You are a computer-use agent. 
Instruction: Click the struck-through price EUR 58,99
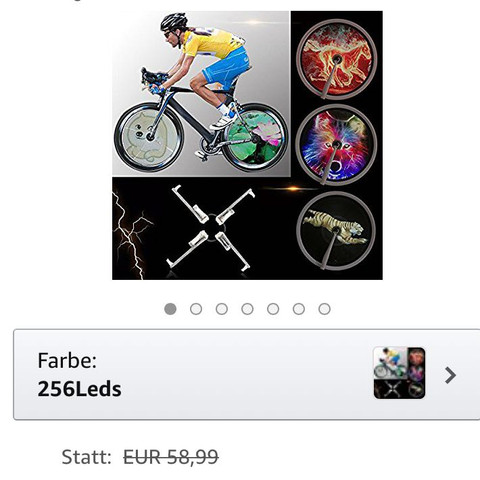click(x=171, y=457)
